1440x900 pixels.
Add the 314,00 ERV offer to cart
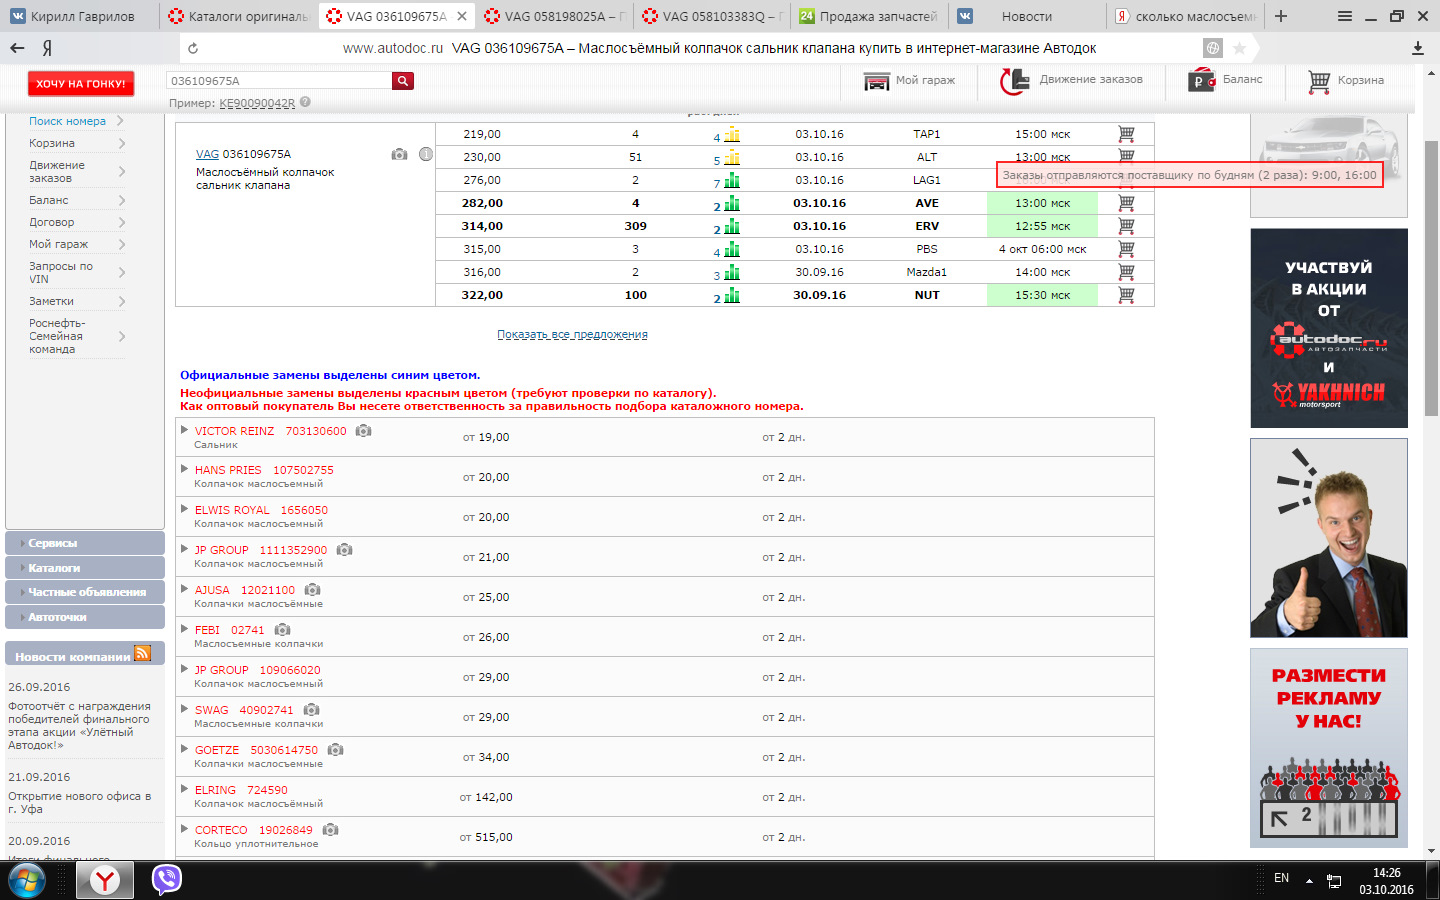[x=1126, y=226]
